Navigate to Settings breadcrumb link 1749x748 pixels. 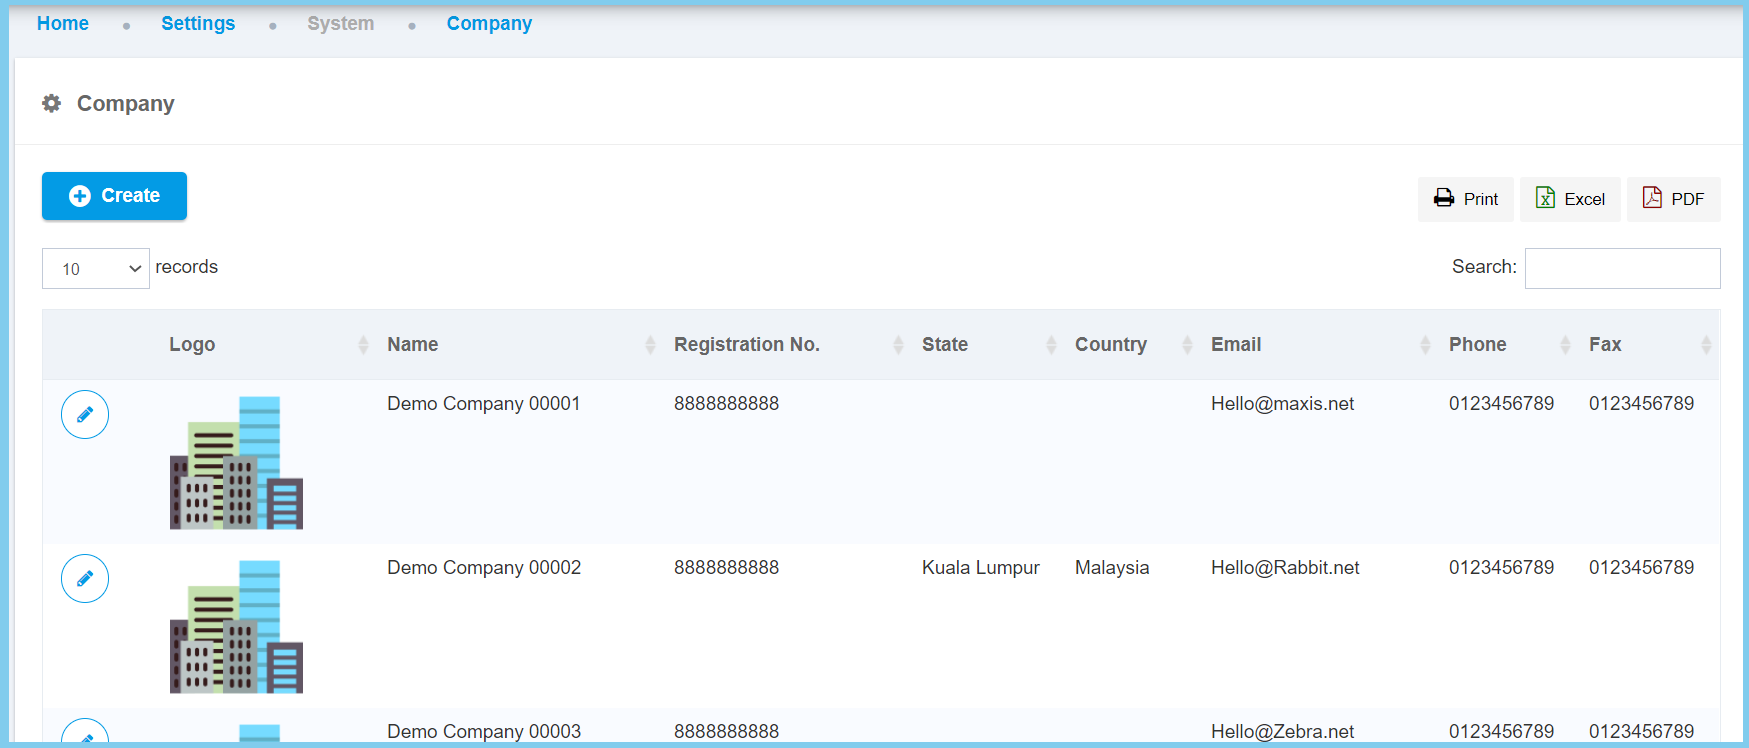pyautogui.click(x=198, y=24)
